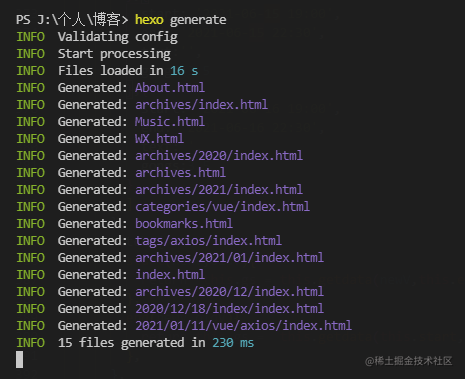Open the archives/index.html path
Image resolution: width=465 pixels, height=379 pixels.
201,105
